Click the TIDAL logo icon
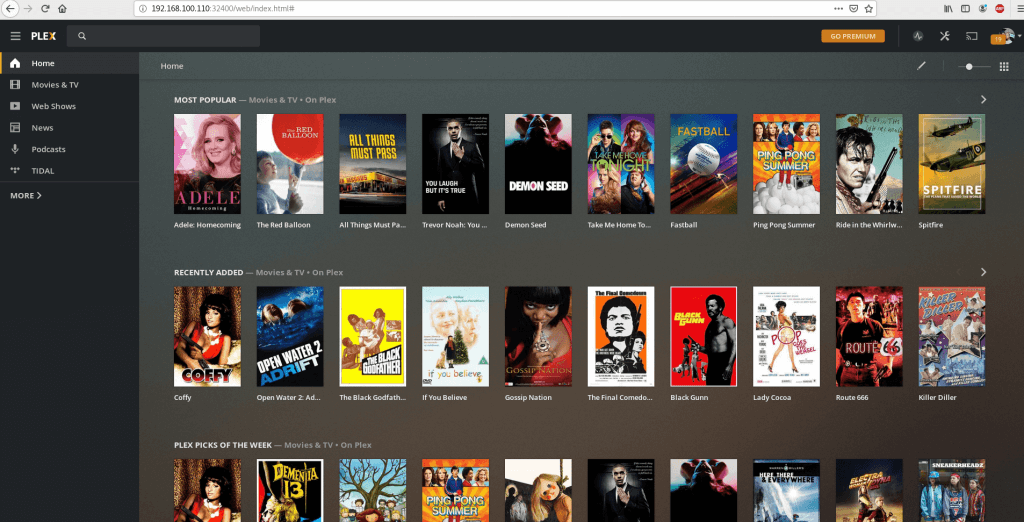This screenshot has width=1024, height=522. click(x=15, y=171)
